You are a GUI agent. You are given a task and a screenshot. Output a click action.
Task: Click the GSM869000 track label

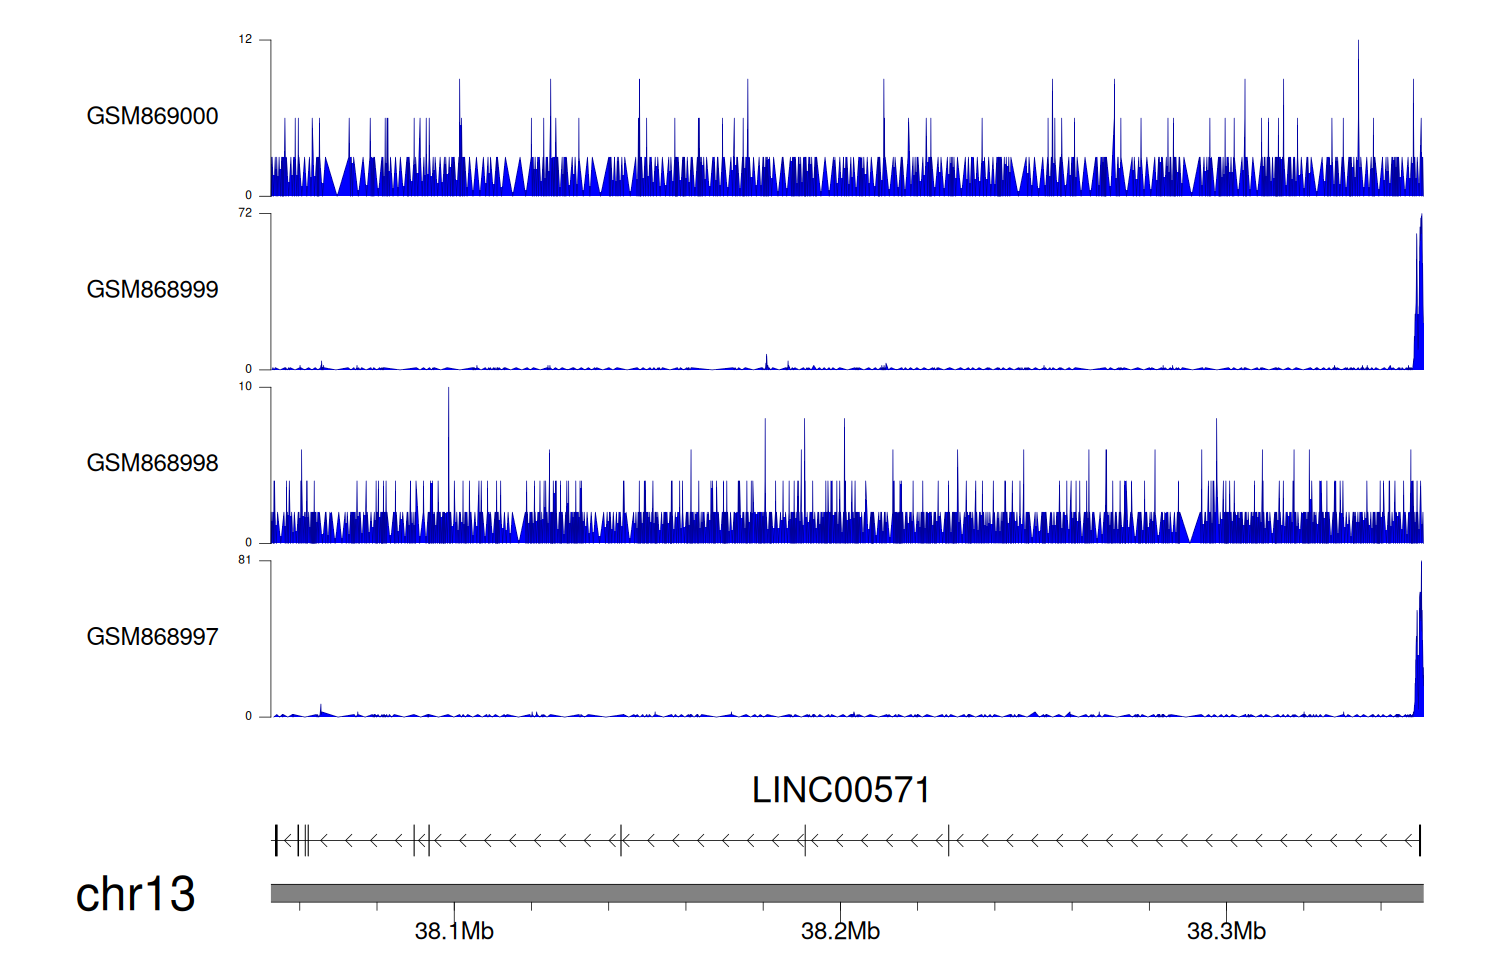(x=152, y=116)
